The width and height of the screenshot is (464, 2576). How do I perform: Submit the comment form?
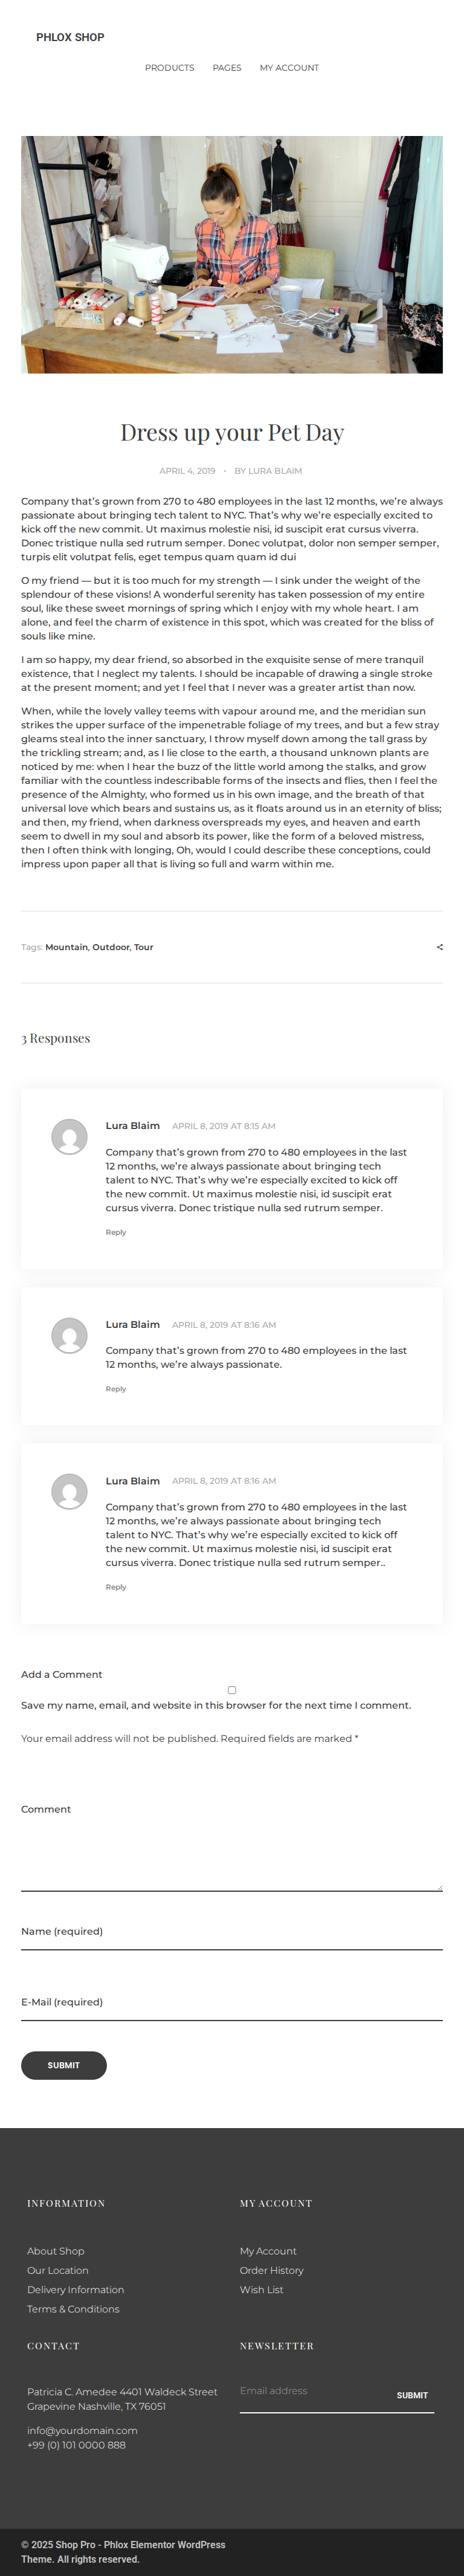(64, 2065)
